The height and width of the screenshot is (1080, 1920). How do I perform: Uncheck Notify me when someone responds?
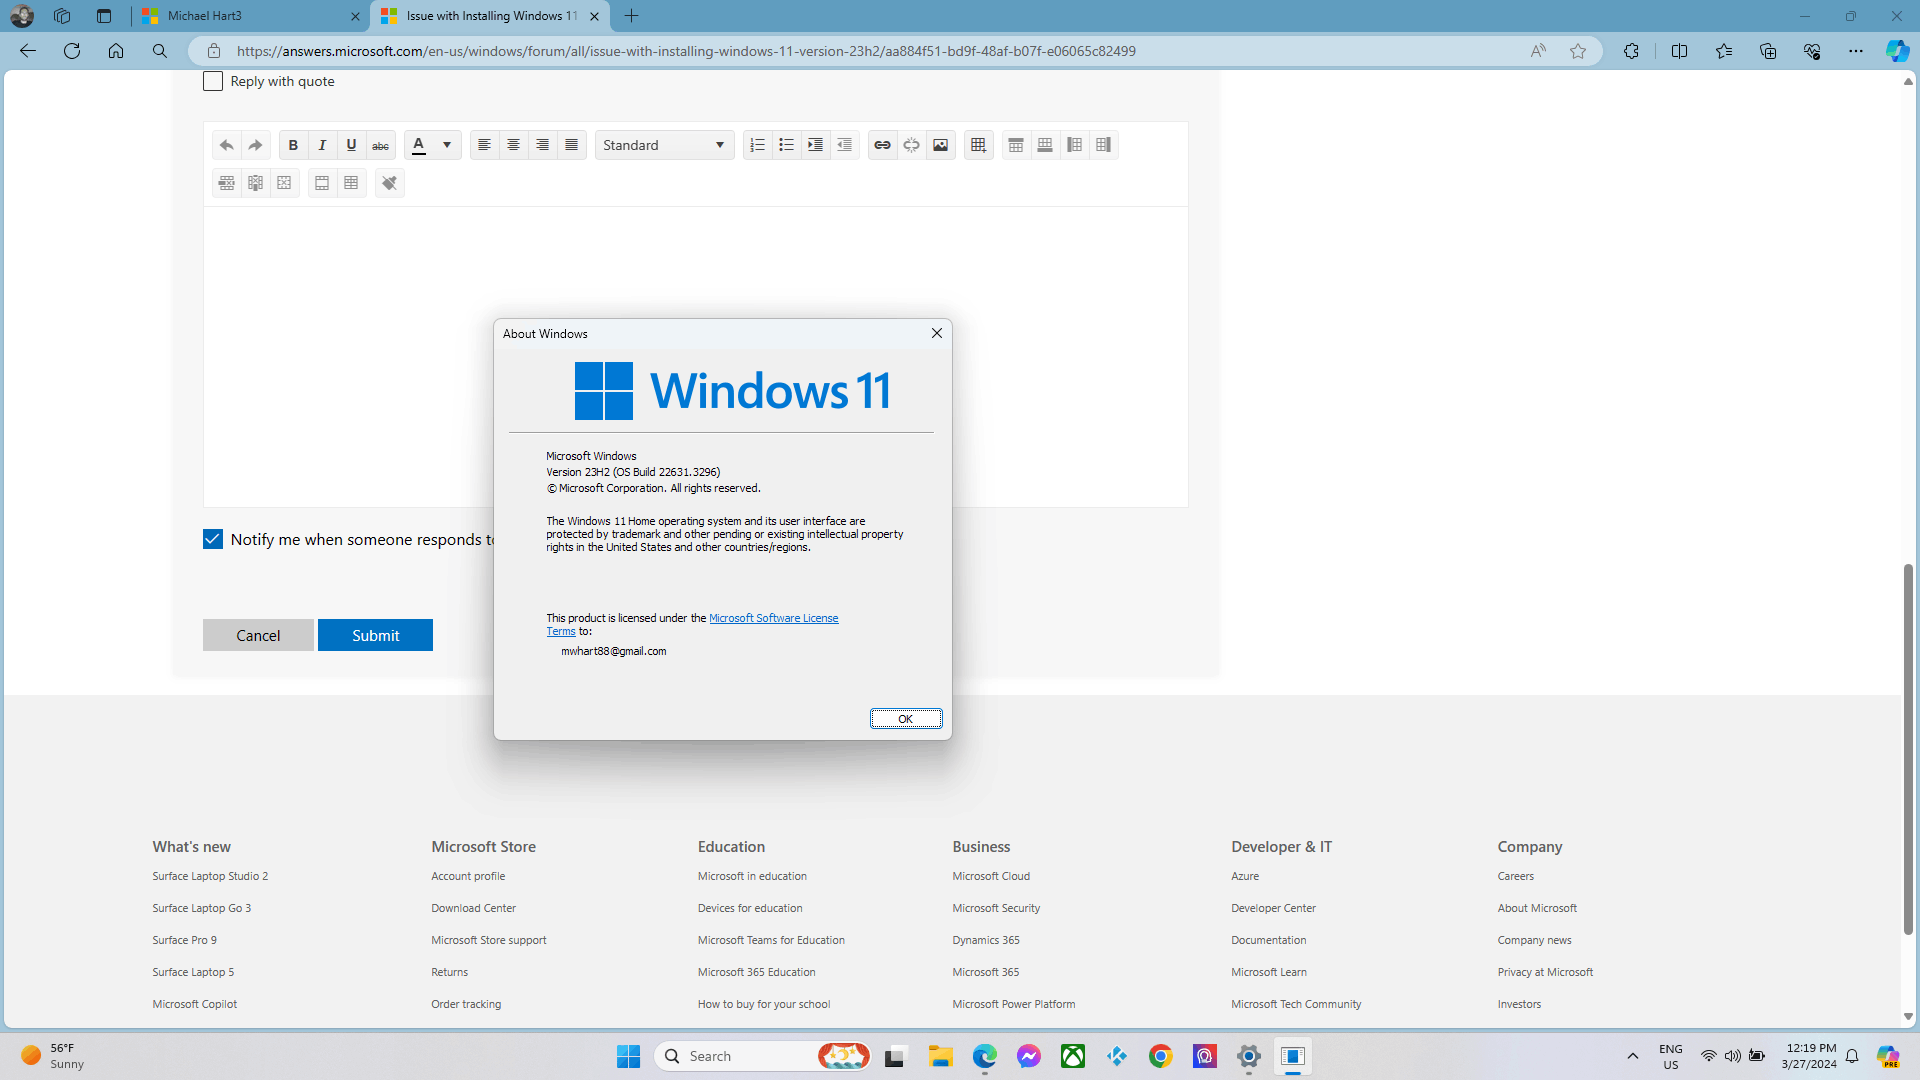coord(213,539)
